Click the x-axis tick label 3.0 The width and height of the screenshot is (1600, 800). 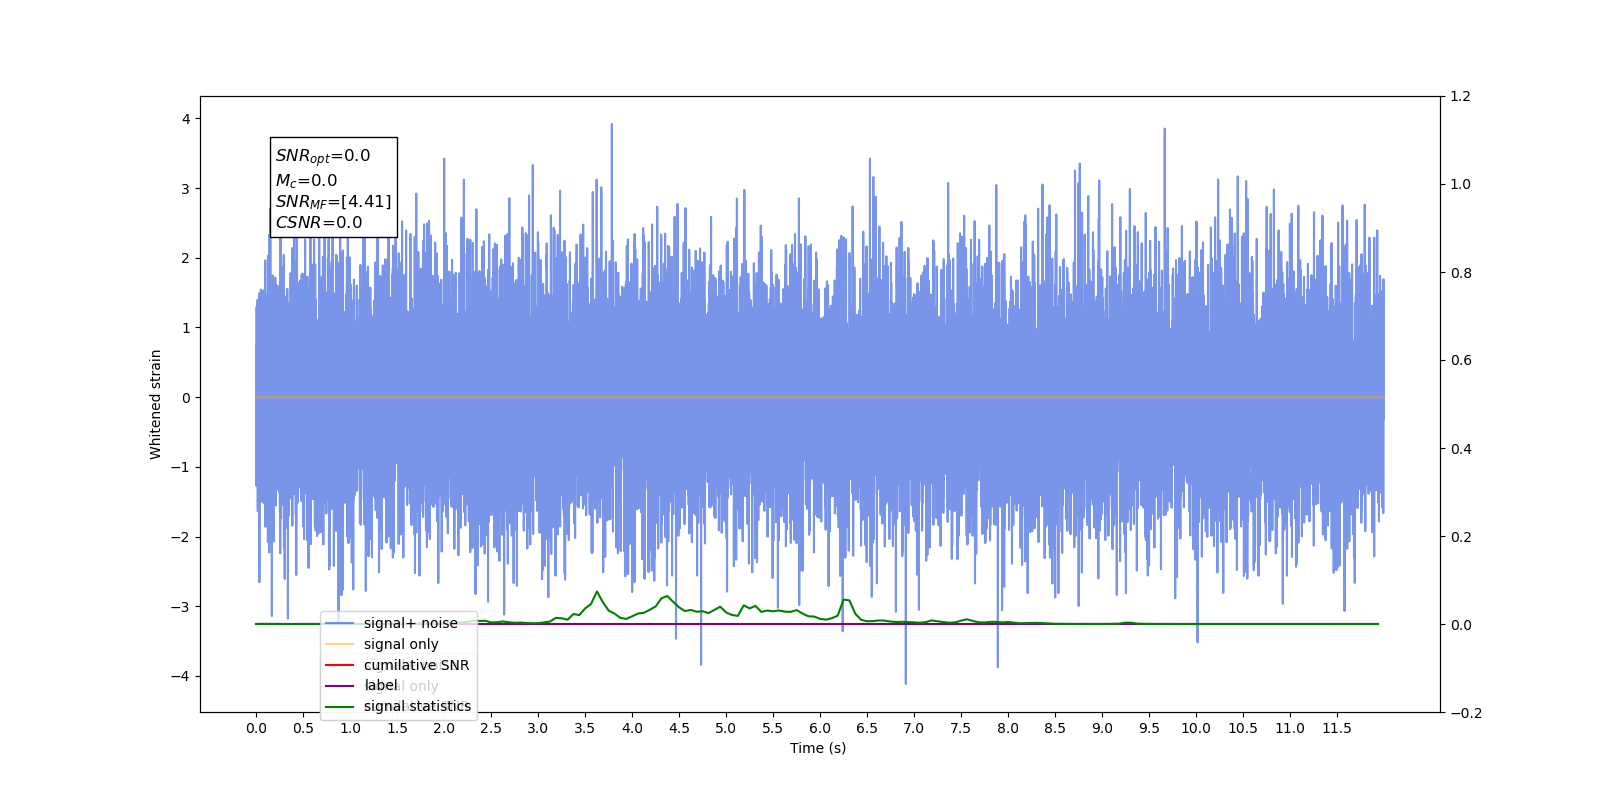click(538, 728)
